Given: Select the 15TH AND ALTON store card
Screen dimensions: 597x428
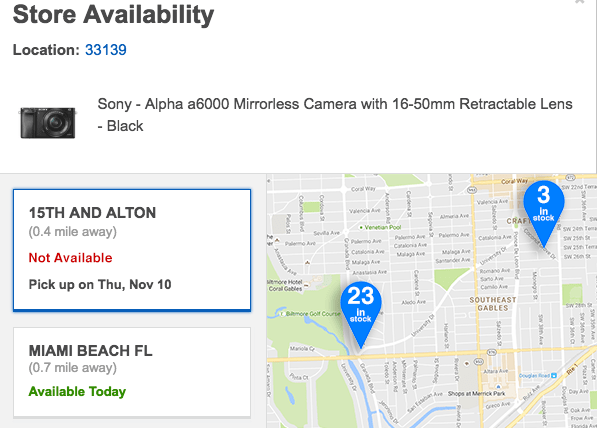Looking at the screenshot, I should pos(132,250).
